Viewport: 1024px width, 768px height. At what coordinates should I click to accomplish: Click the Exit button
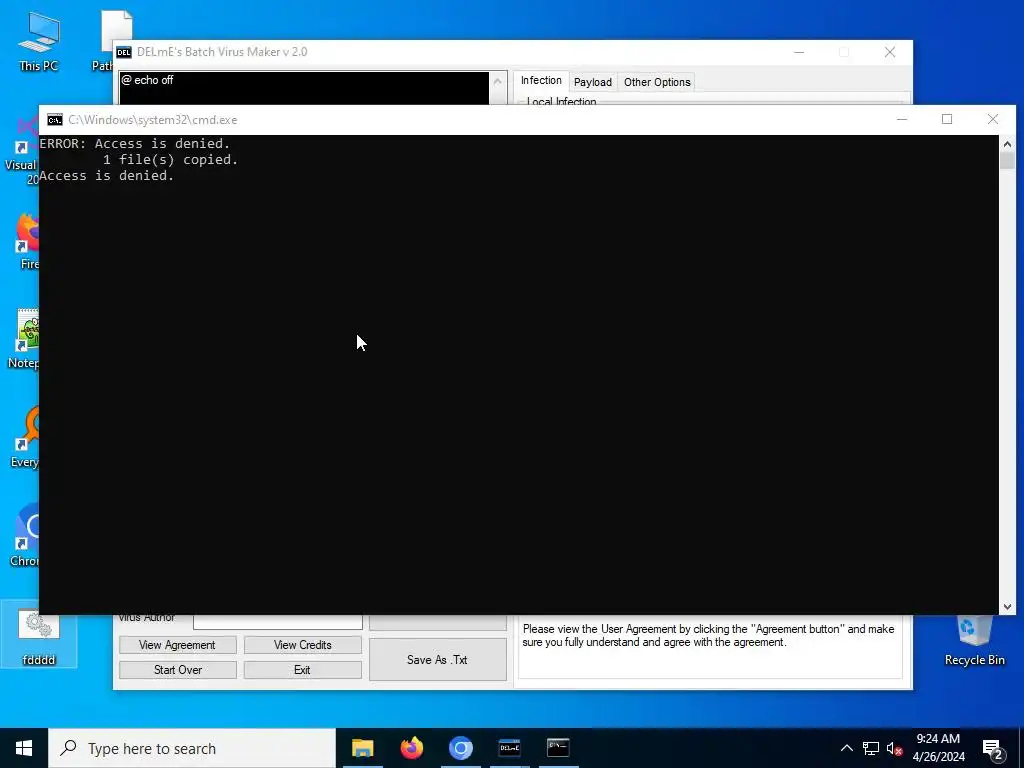pyautogui.click(x=302, y=669)
